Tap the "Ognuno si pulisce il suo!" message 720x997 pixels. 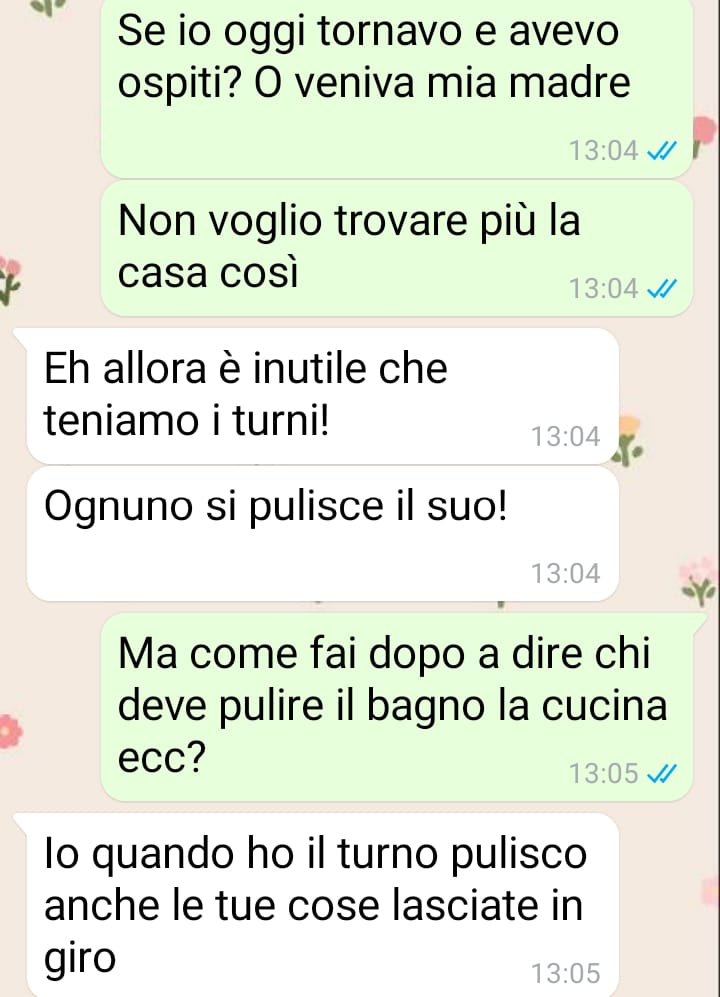click(x=322, y=533)
